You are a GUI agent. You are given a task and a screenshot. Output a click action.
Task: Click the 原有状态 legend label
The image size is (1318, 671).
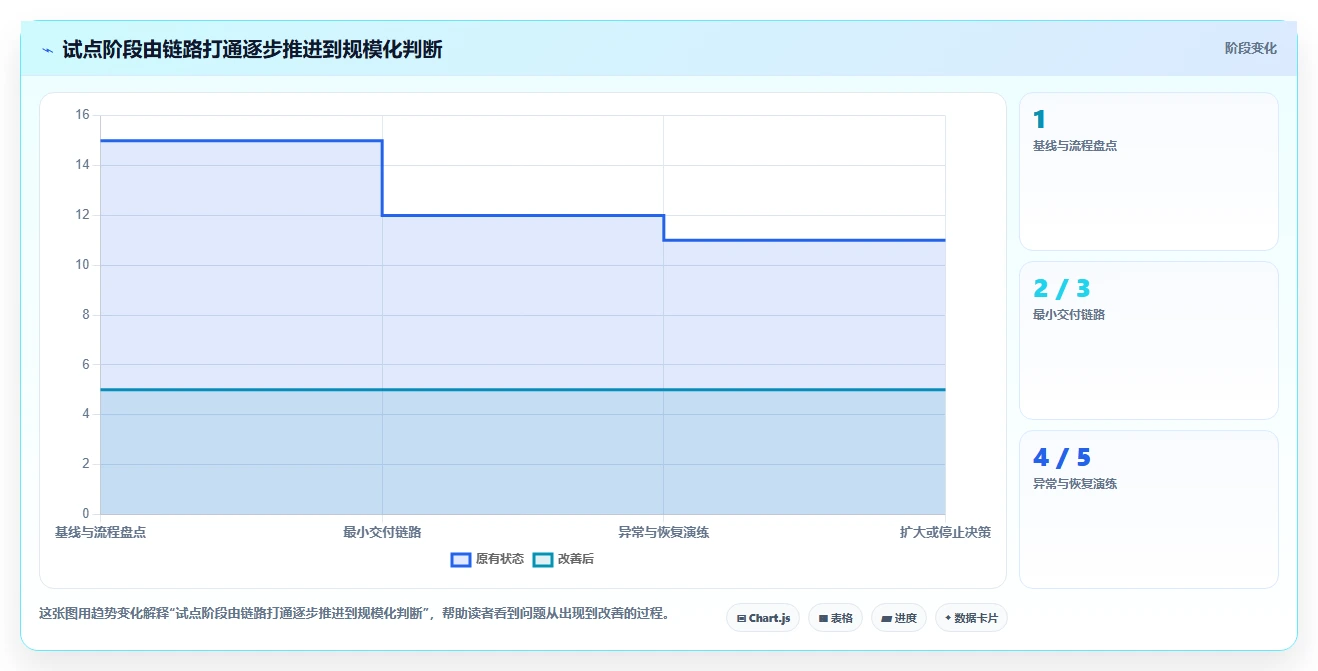click(500, 559)
